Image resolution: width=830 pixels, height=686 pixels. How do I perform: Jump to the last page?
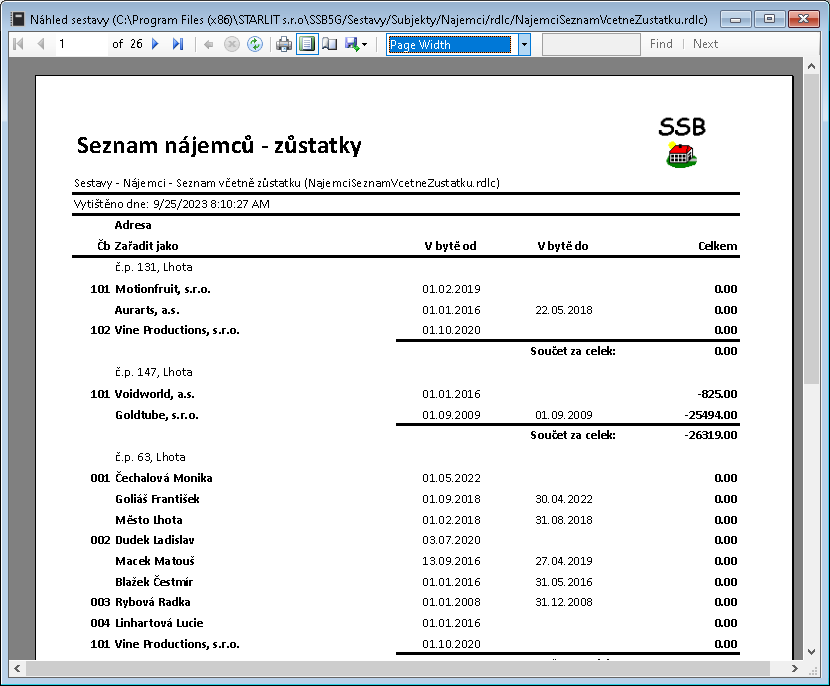point(178,44)
